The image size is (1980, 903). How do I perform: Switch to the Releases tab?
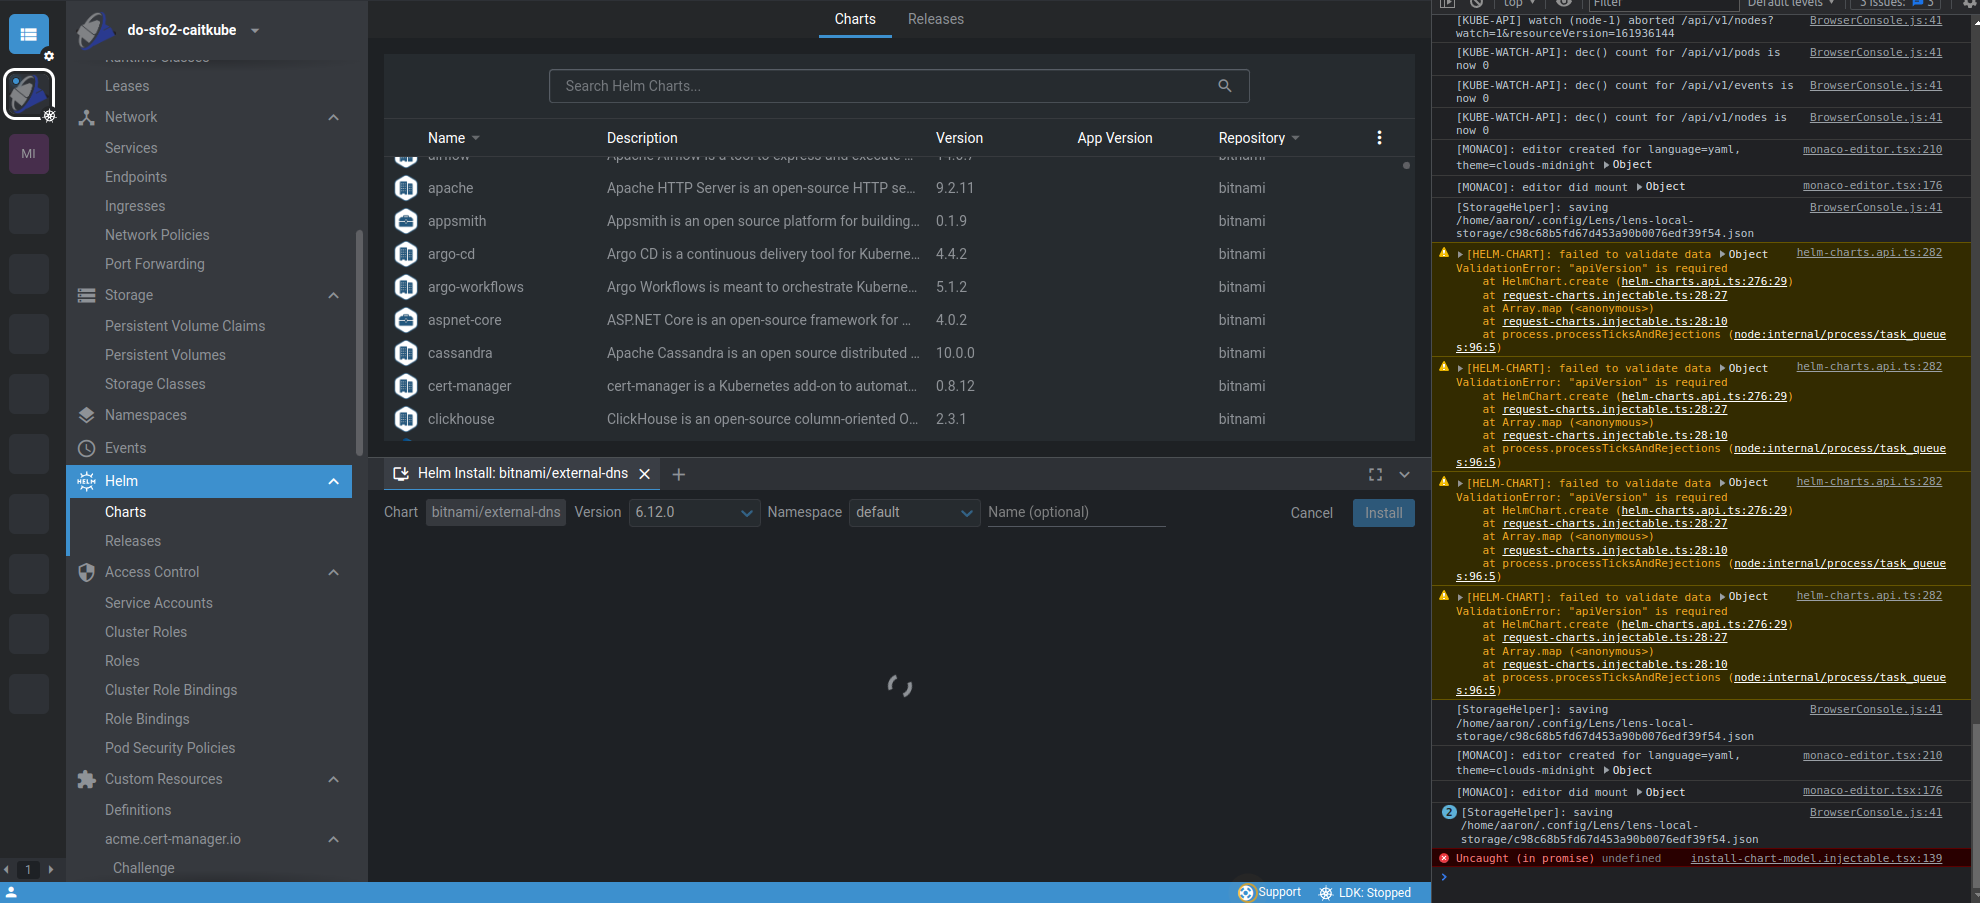click(935, 19)
